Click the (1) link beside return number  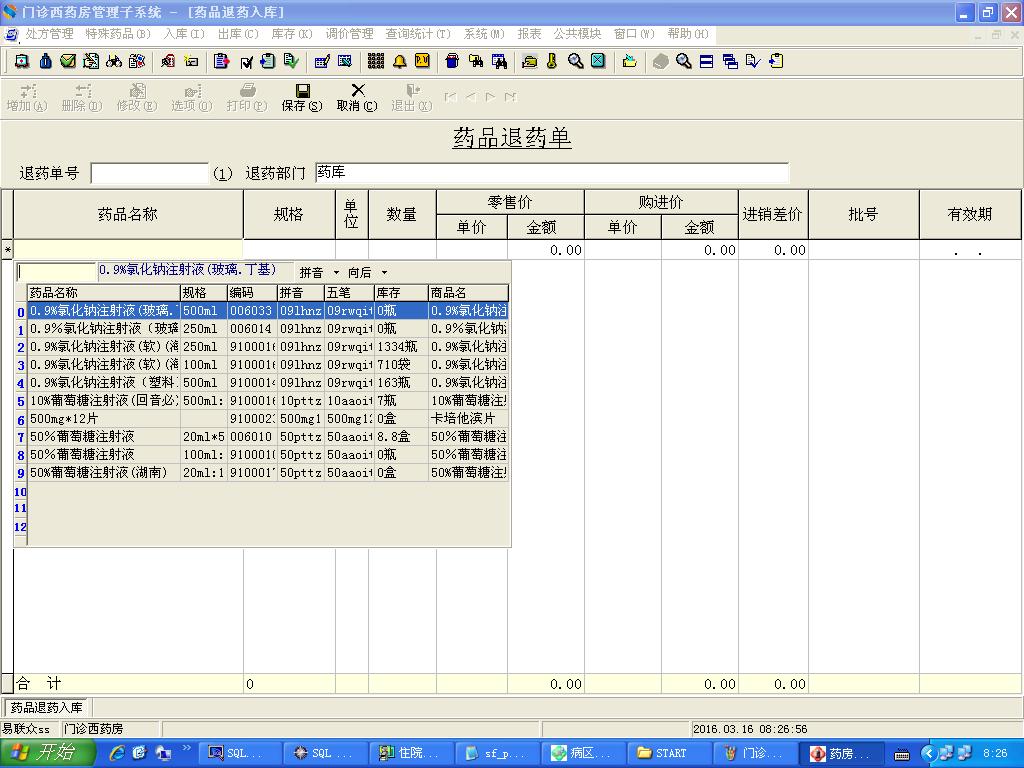223,174
